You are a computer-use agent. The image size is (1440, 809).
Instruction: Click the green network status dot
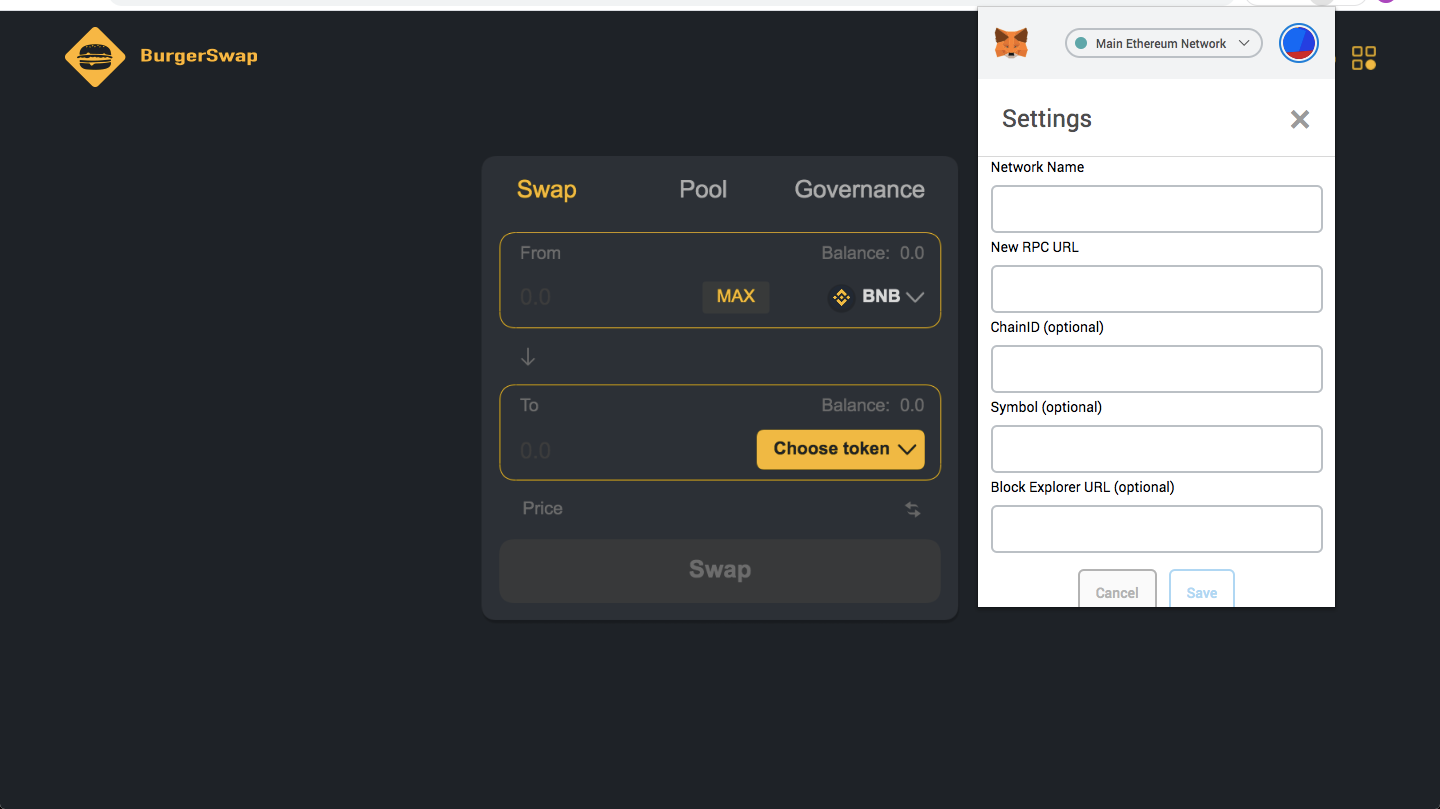tap(1081, 44)
